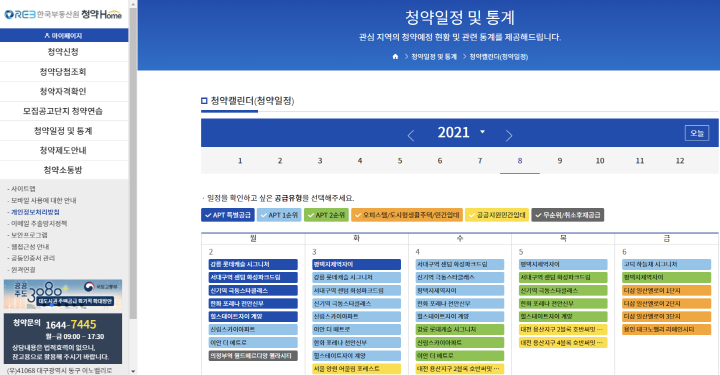Open 용인 테크노밸리 entry on Friday 6
The height and width of the screenshot is (375, 720).
tap(666, 330)
